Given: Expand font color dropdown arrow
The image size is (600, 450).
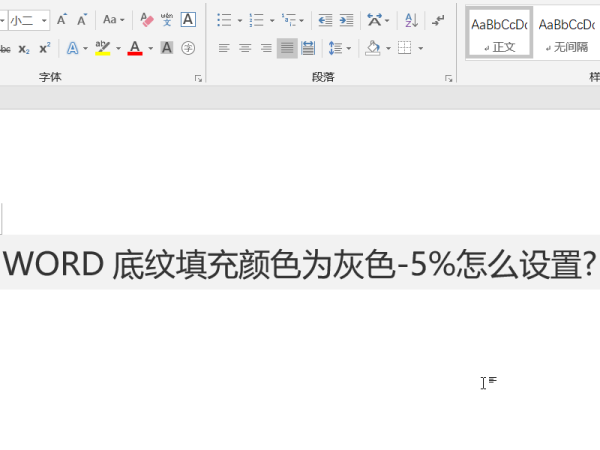Looking at the screenshot, I should (x=151, y=49).
